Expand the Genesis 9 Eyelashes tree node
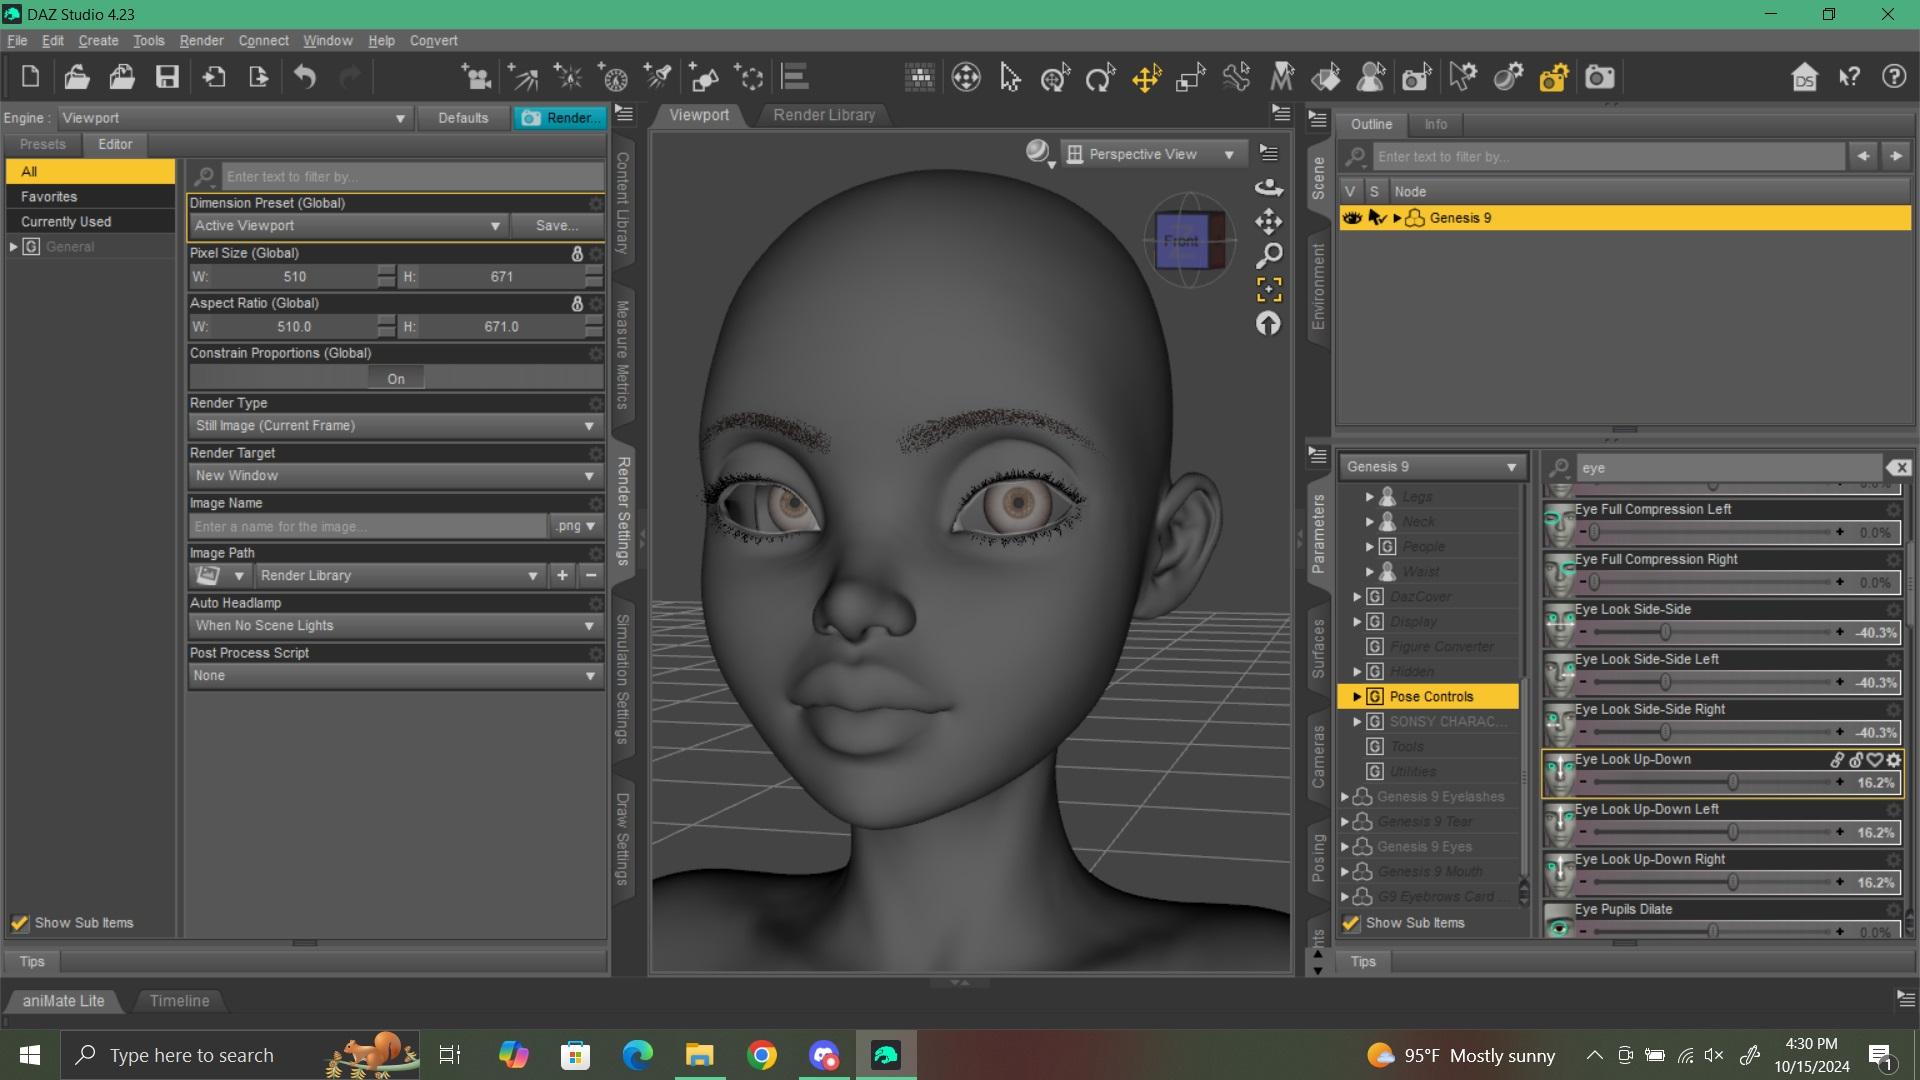The width and height of the screenshot is (1920, 1080). 1345,797
